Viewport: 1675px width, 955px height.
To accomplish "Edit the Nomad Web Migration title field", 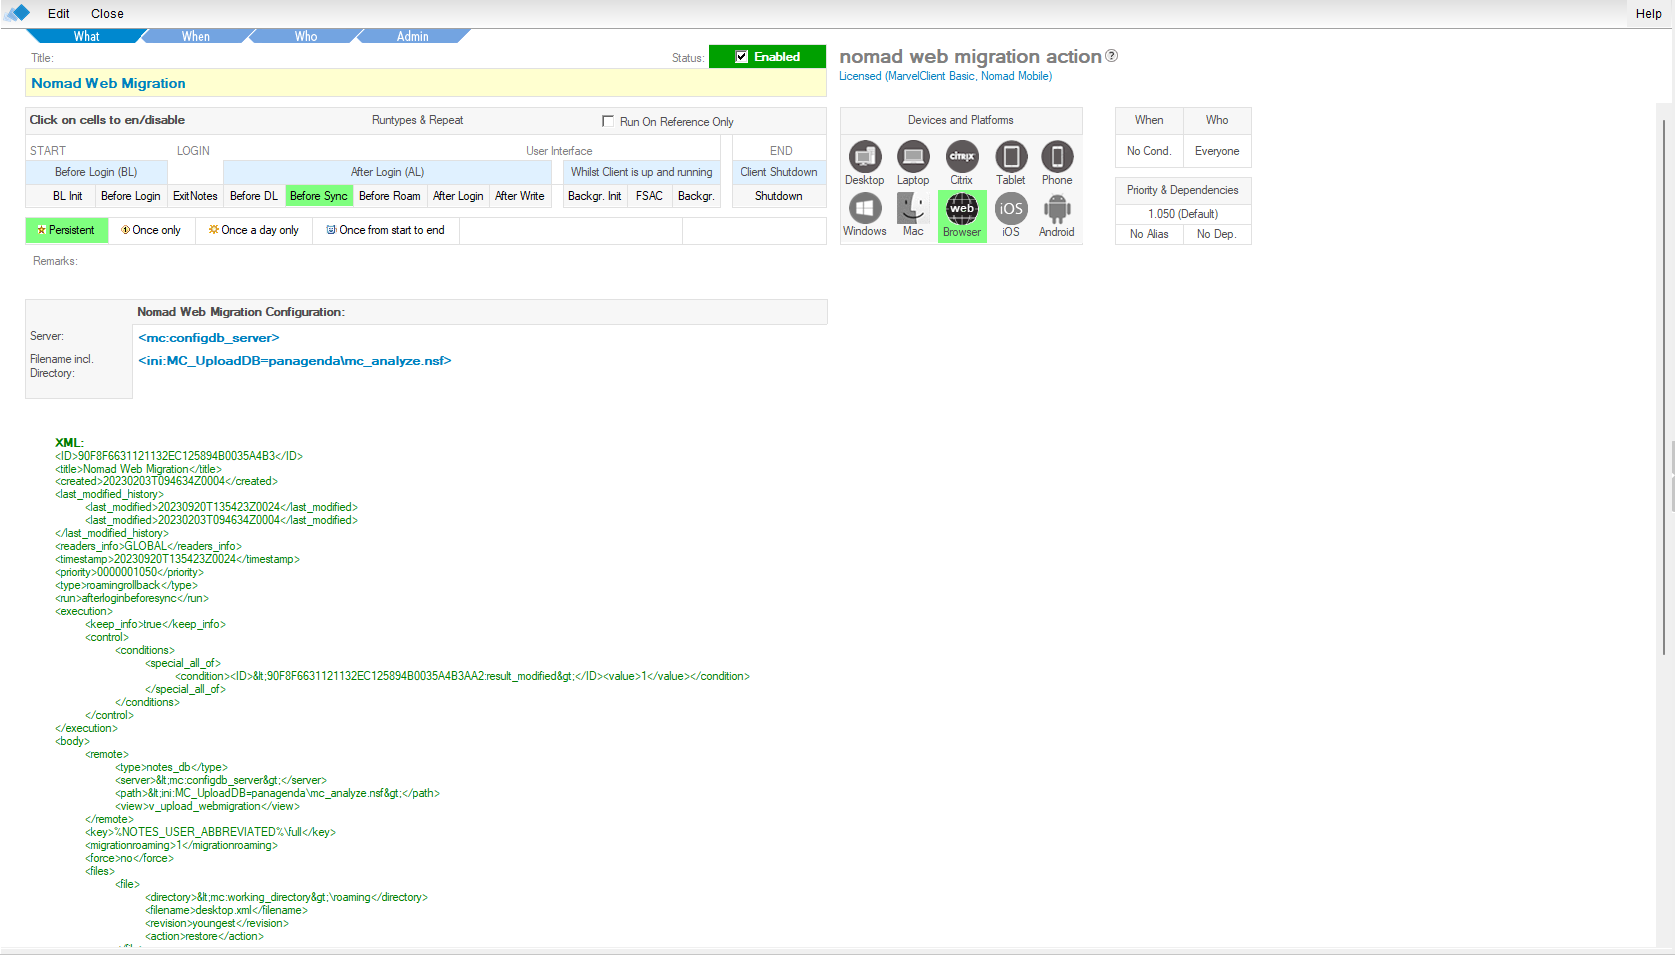I will (x=426, y=83).
